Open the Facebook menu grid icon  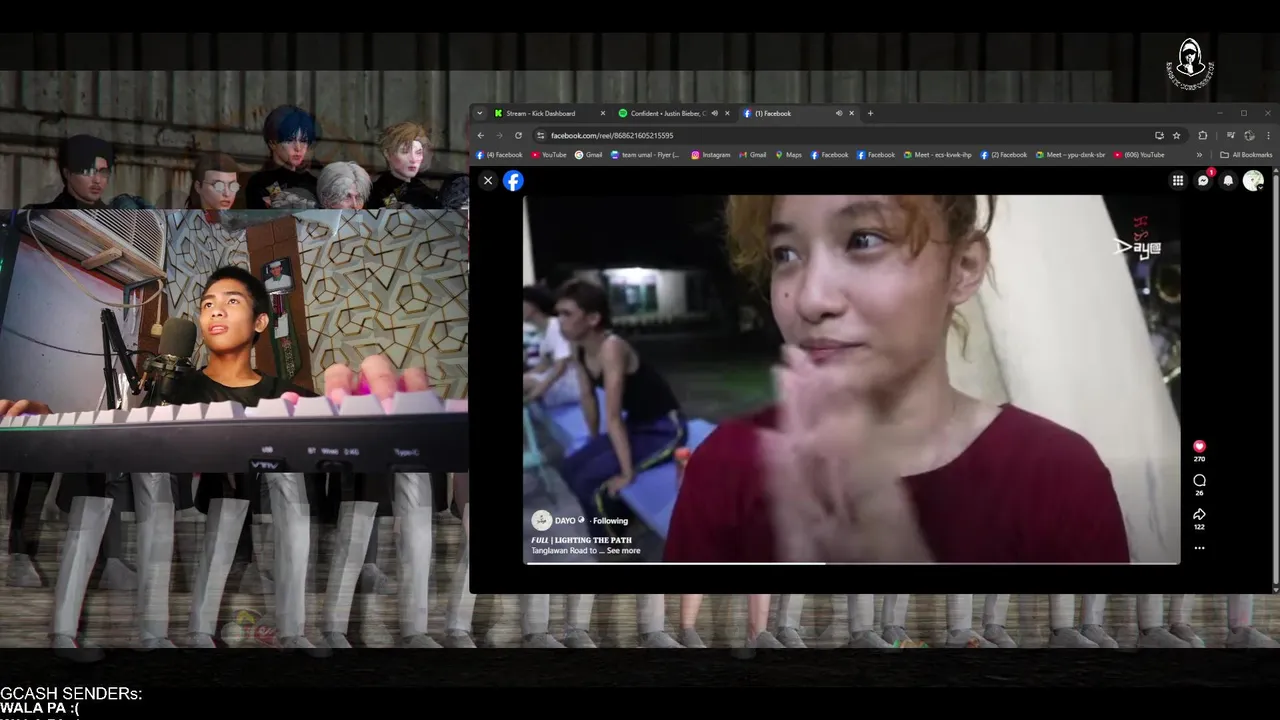tap(1178, 180)
